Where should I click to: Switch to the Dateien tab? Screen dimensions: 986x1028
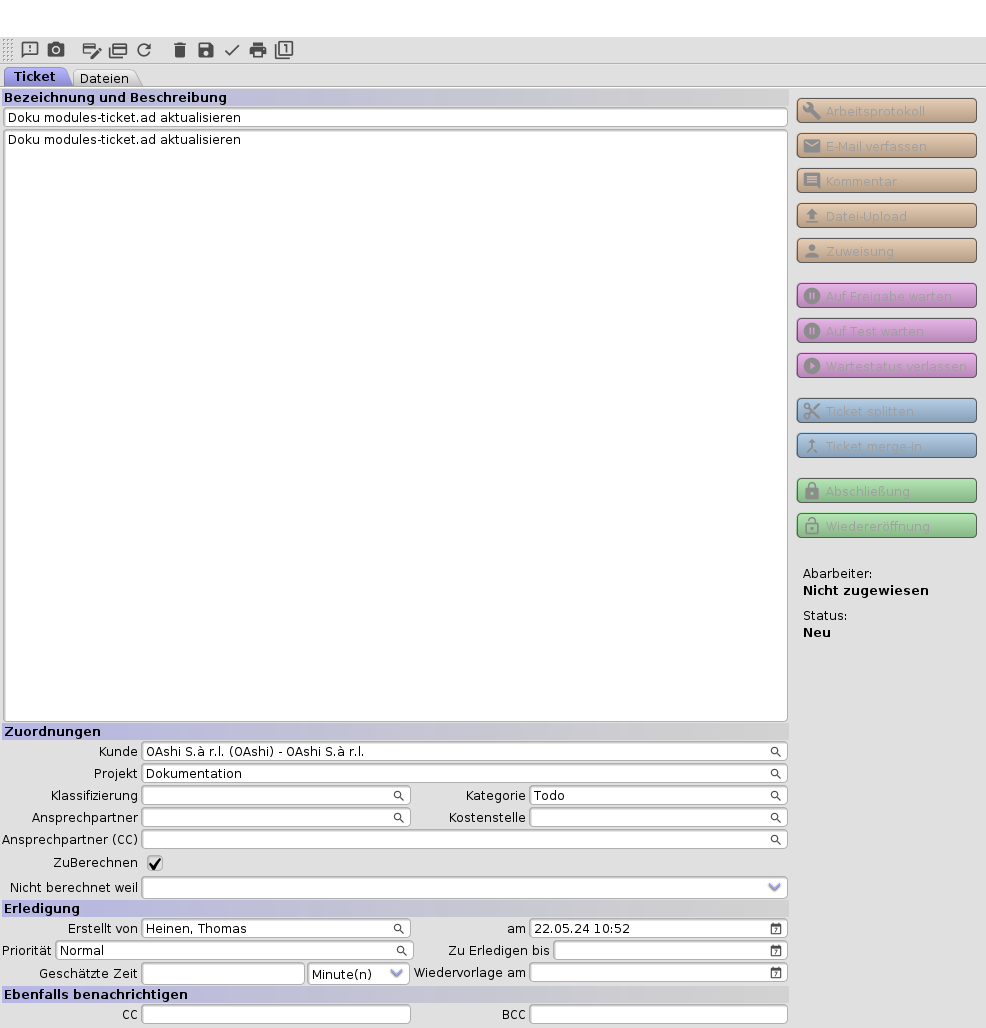point(105,78)
